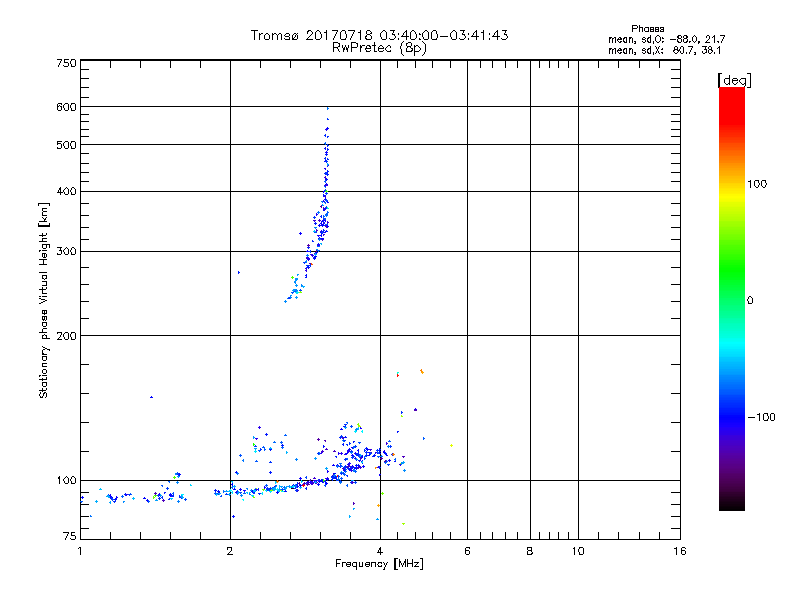Image resolution: width=800 pixels, height=600 pixels.
Task: Click the y-axis tick label '400'
Action: (66, 191)
